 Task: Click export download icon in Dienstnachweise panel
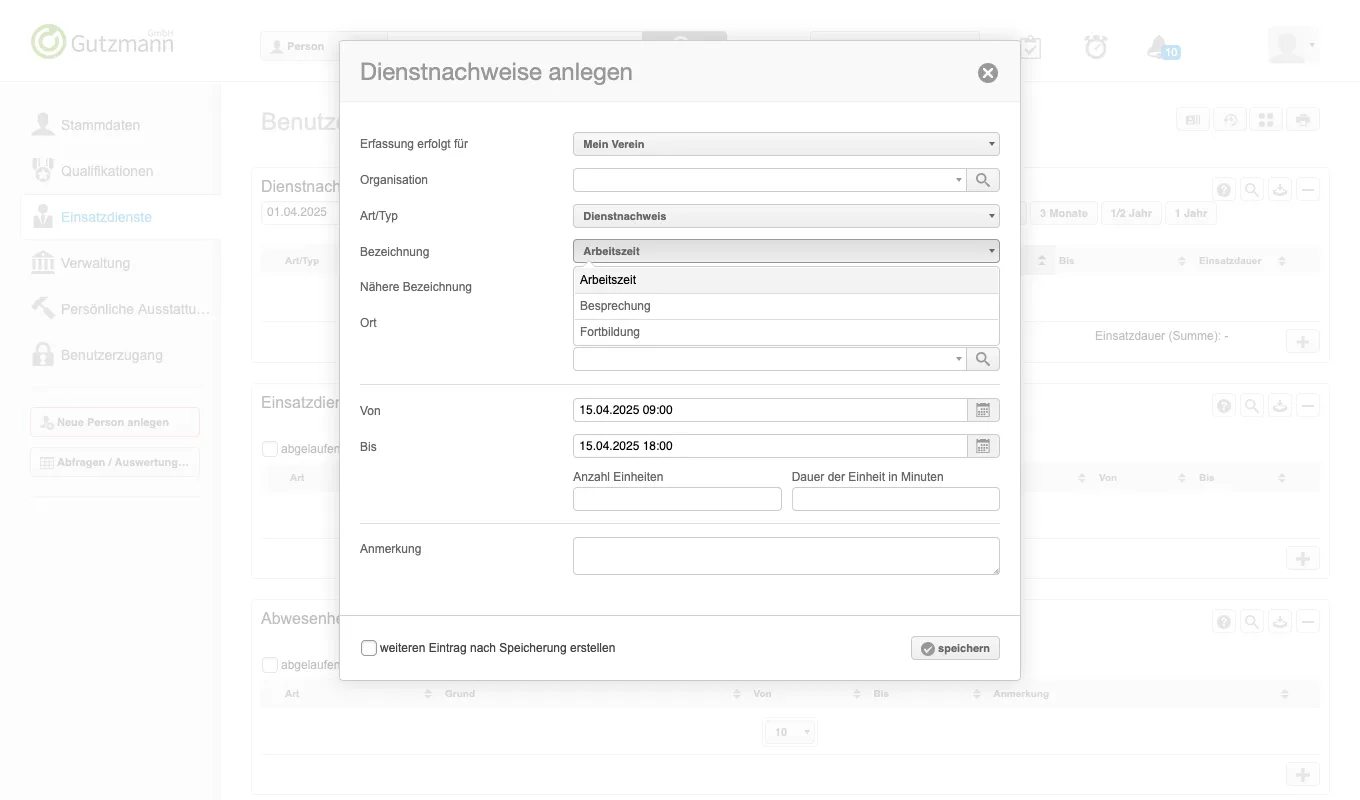coord(1280,189)
